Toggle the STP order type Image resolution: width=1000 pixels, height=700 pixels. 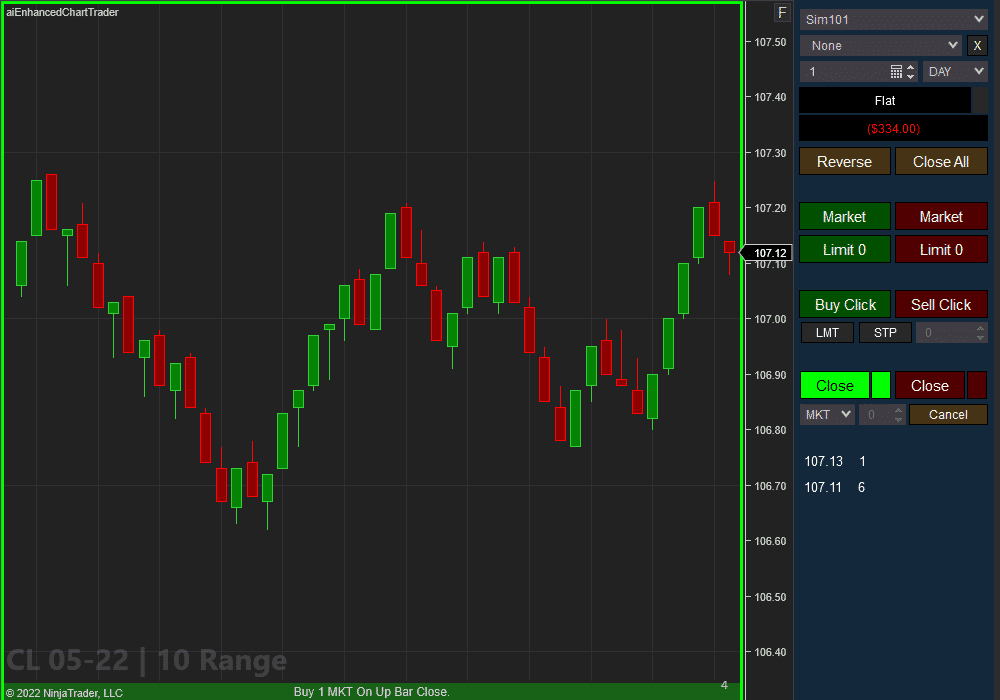tap(884, 332)
